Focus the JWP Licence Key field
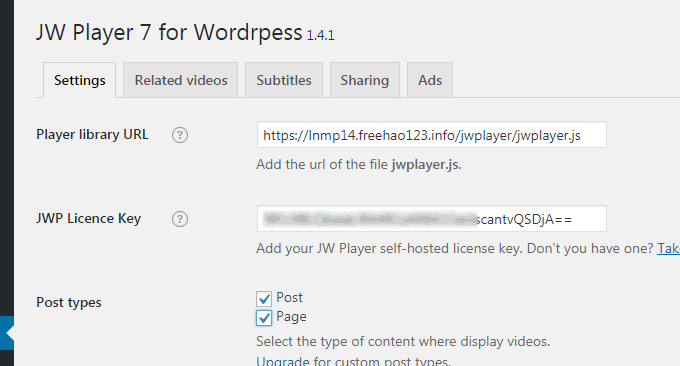The width and height of the screenshot is (680, 366). (432, 219)
